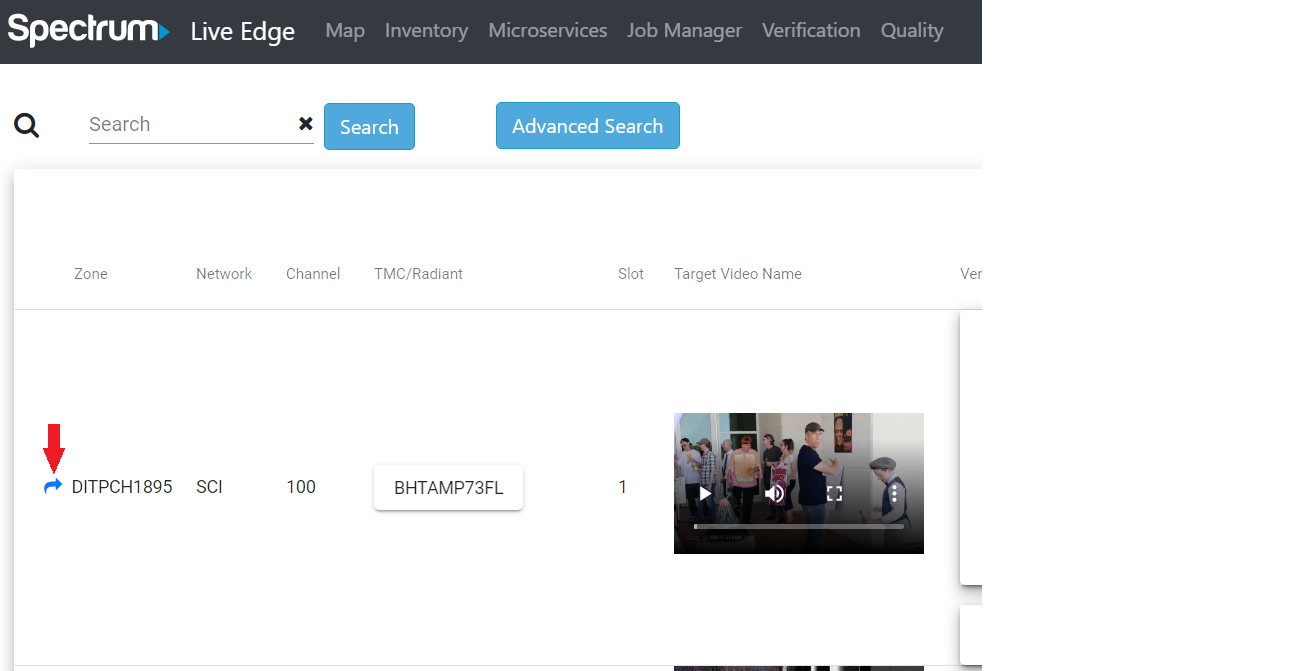
Task: Open the Inventory menu
Action: [x=426, y=31]
